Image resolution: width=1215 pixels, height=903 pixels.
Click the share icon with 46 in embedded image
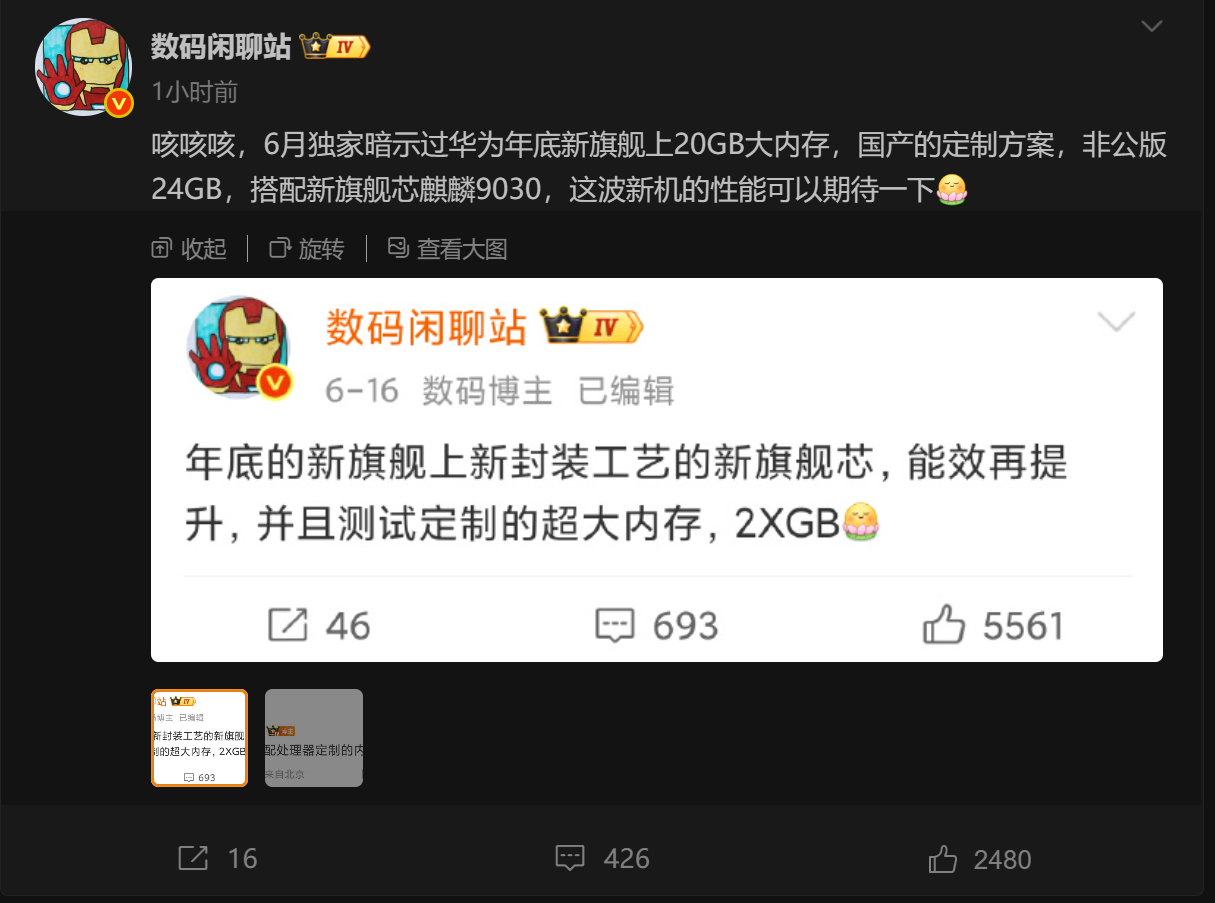288,626
